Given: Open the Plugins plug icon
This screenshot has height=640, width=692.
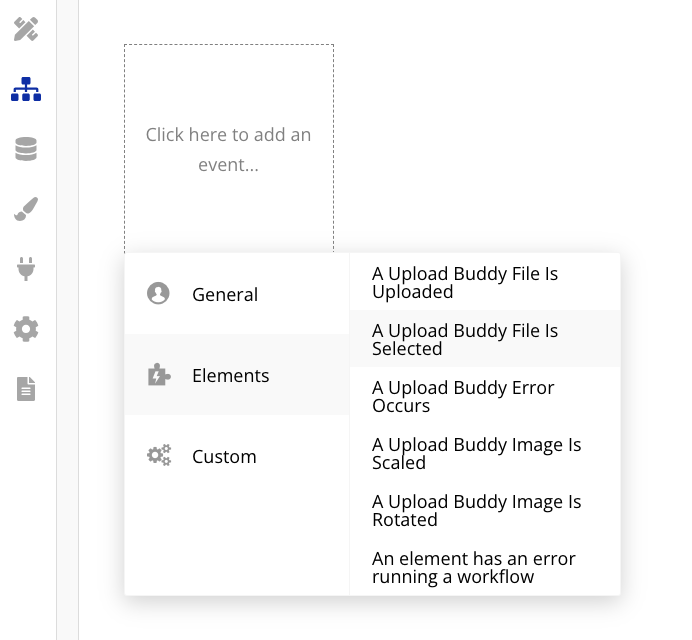Looking at the screenshot, I should pos(26,269).
